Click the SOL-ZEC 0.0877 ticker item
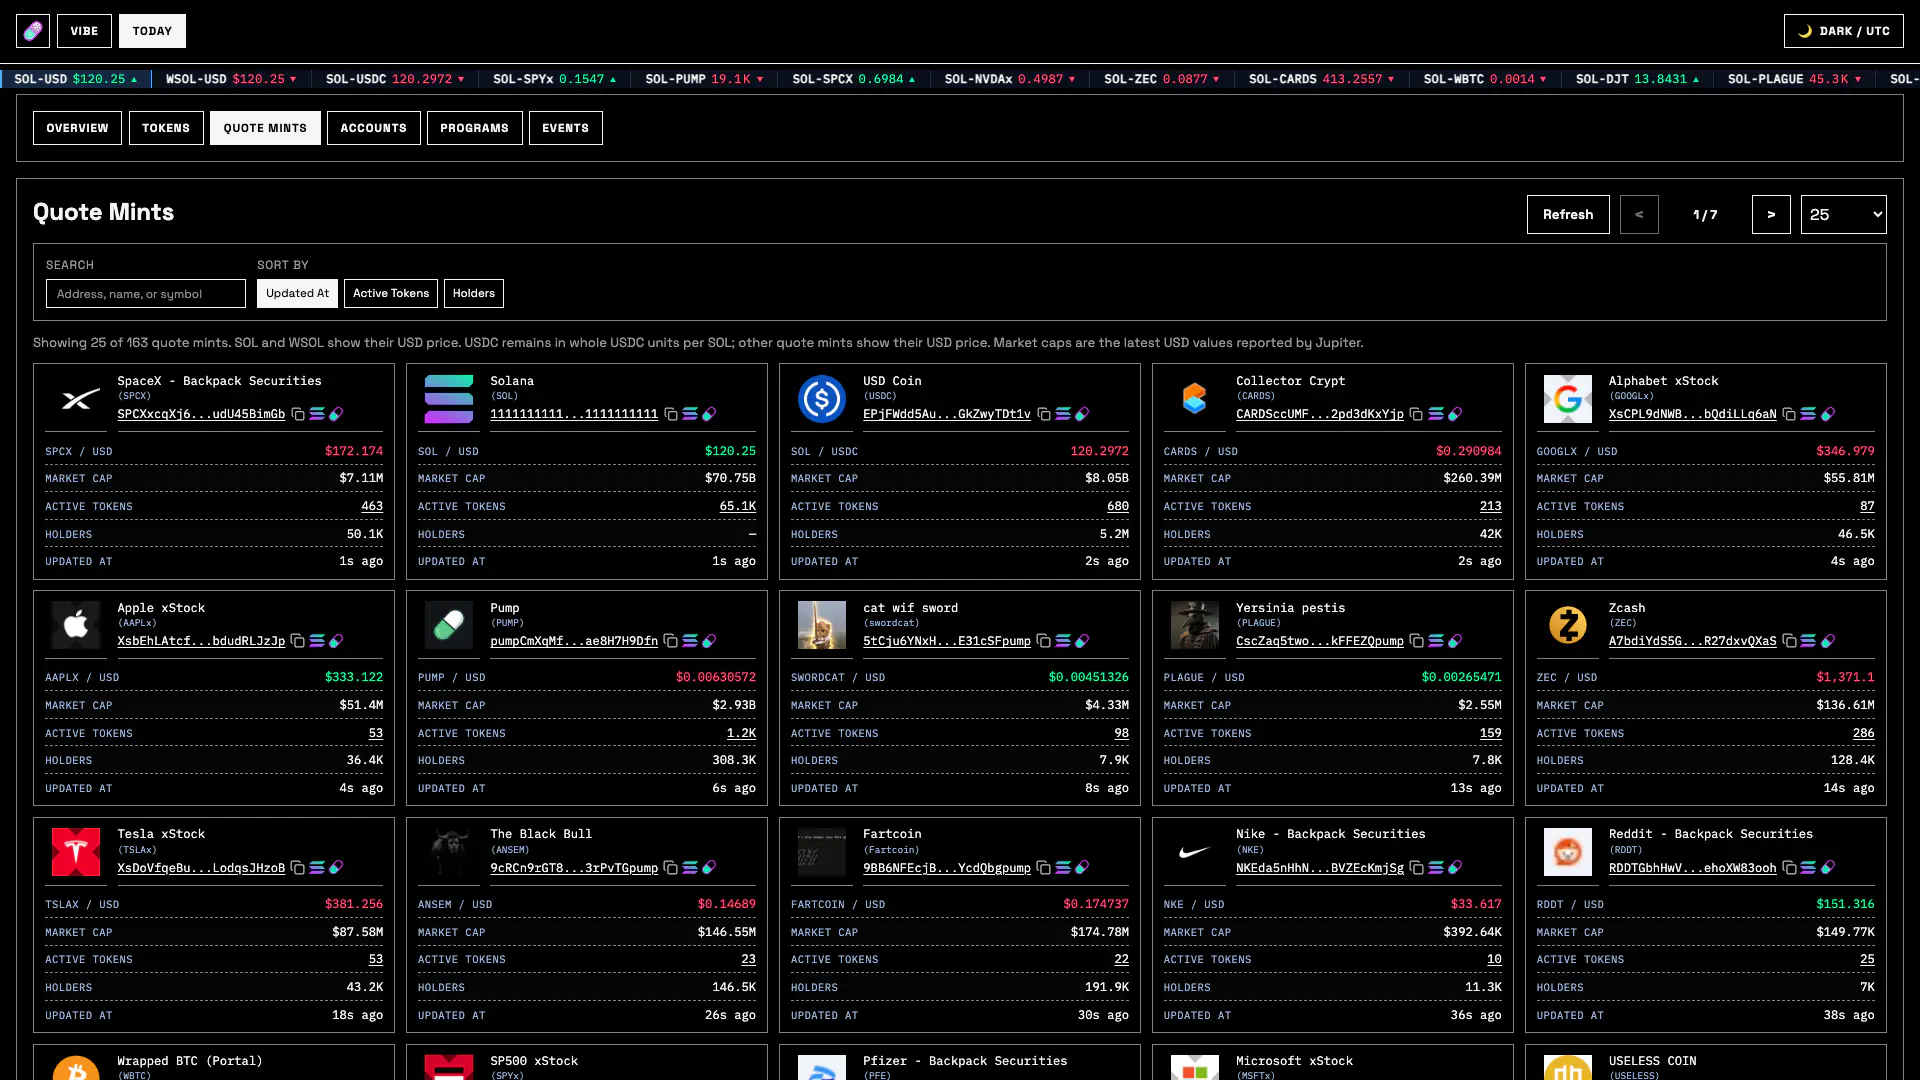Image resolution: width=1920 pixels, height=1080 pixels. click(1161, 79)
